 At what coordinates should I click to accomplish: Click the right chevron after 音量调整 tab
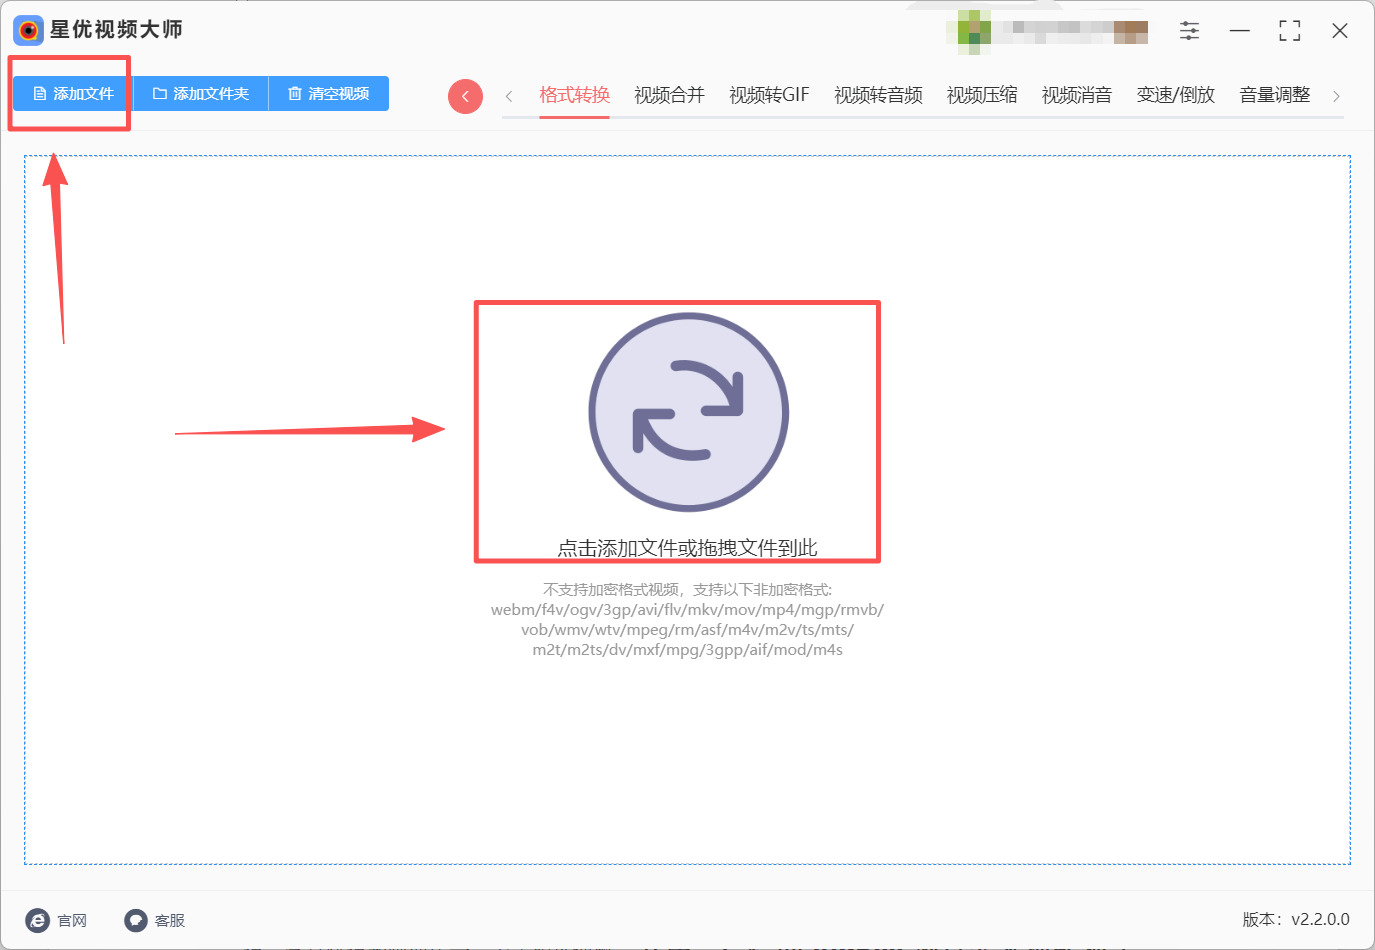point(1336,96)
